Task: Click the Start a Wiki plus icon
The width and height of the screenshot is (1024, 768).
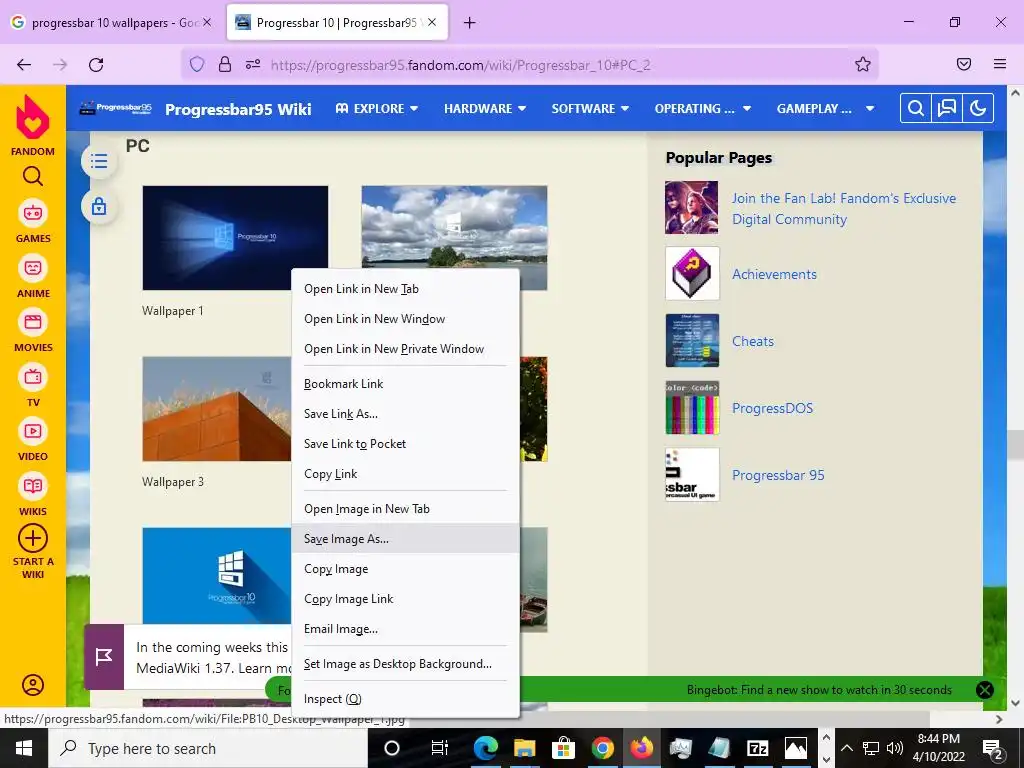Action: (33, 539)
